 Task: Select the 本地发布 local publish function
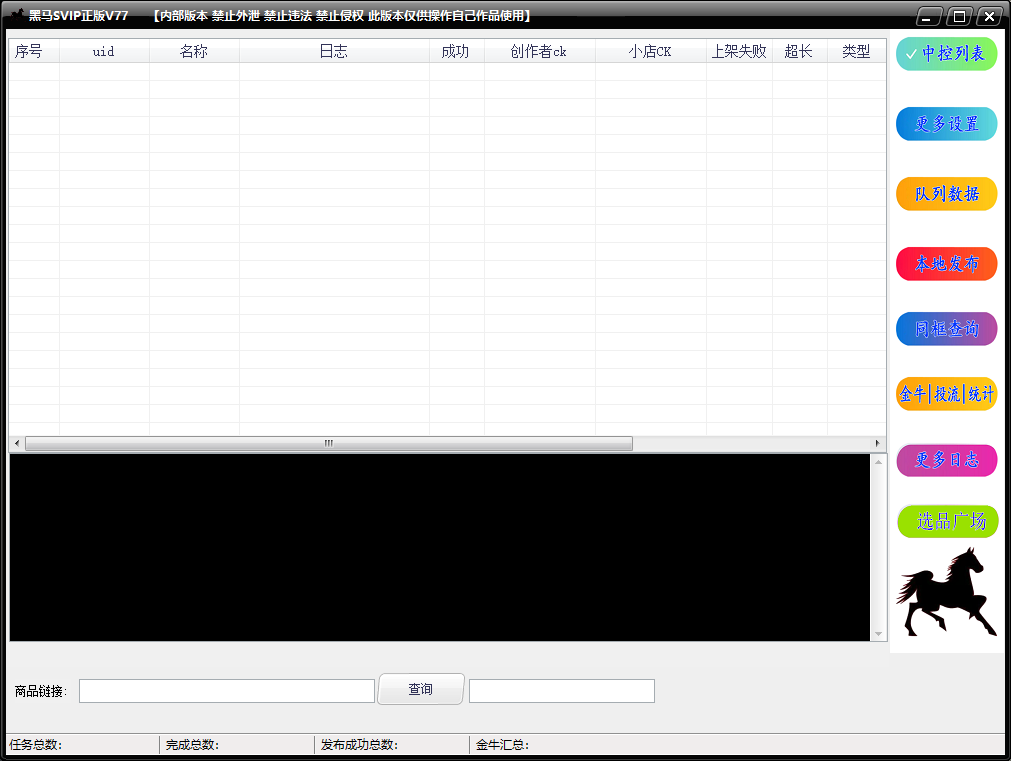(946, 263)
